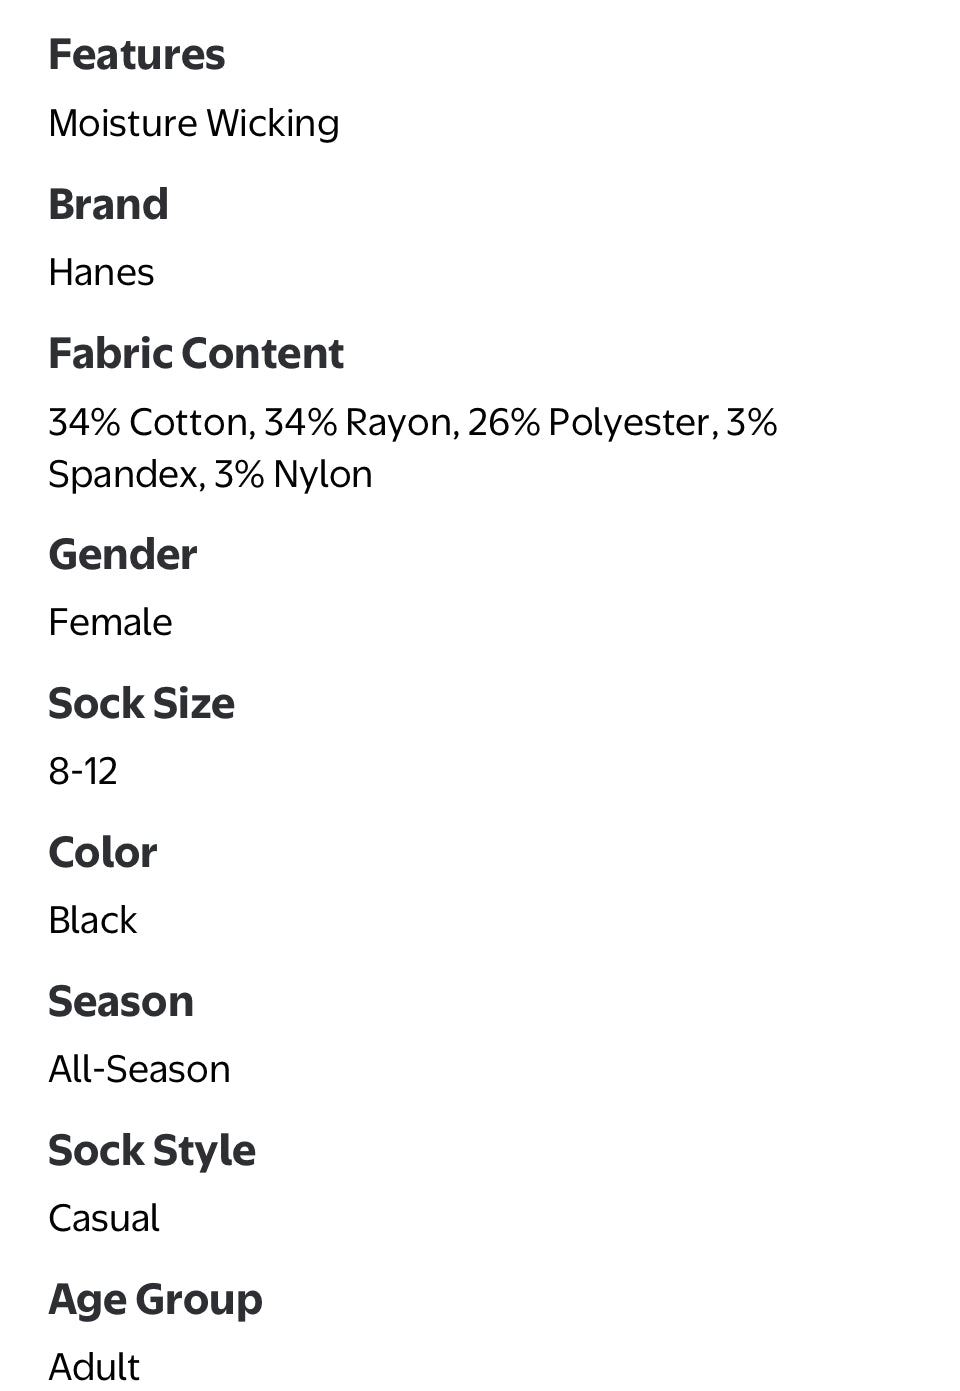
Task: Tap the 8-12 sock size value
Action: [x=83, y=772]
